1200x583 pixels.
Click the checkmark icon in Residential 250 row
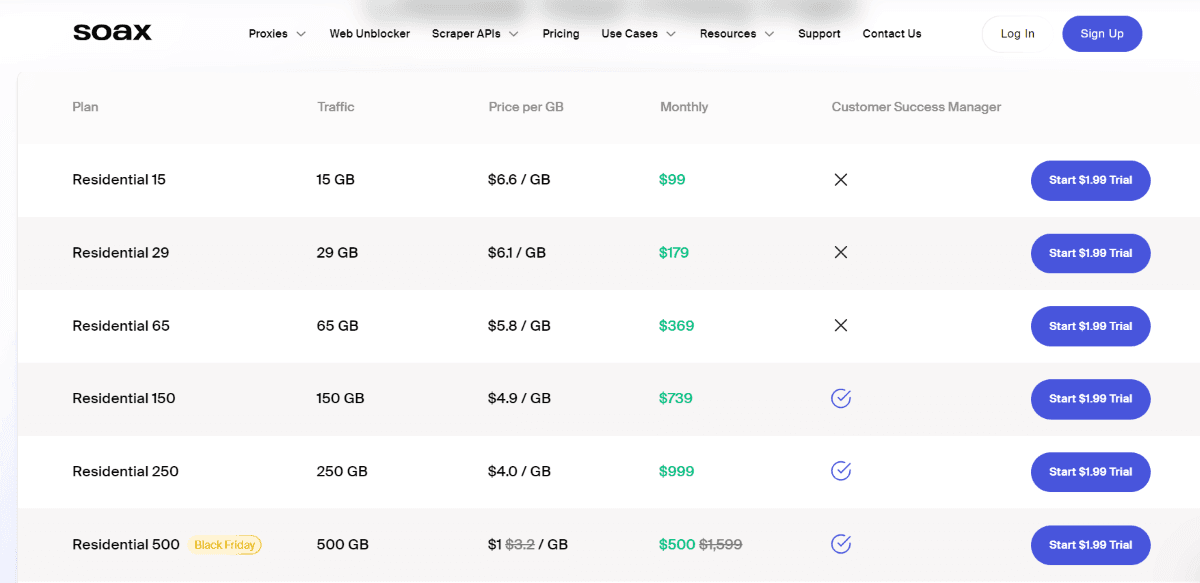(x=841, y=471)
